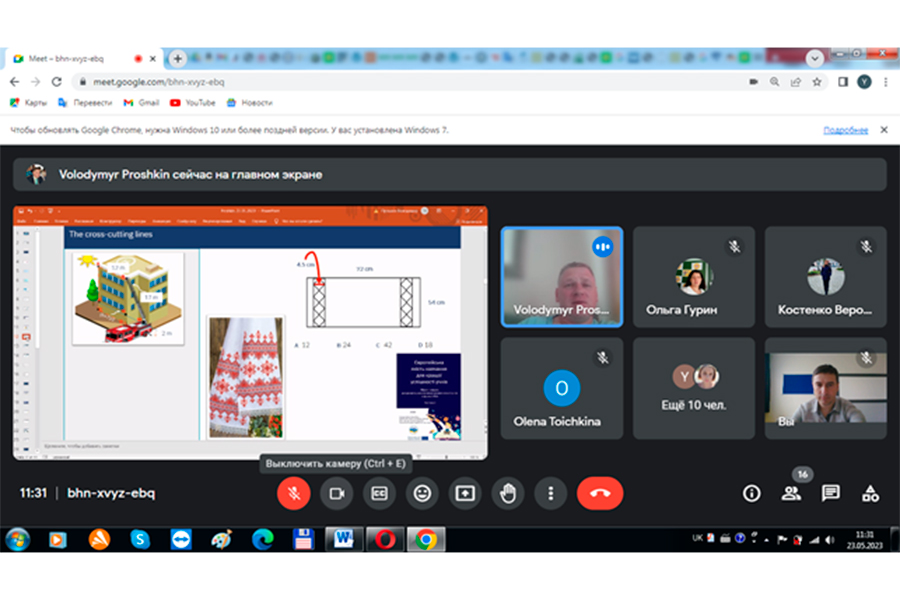900x600 pixels.
Task: Click the 'Подробнее' link in Chrome notice
Action: (x=845, y=130)
